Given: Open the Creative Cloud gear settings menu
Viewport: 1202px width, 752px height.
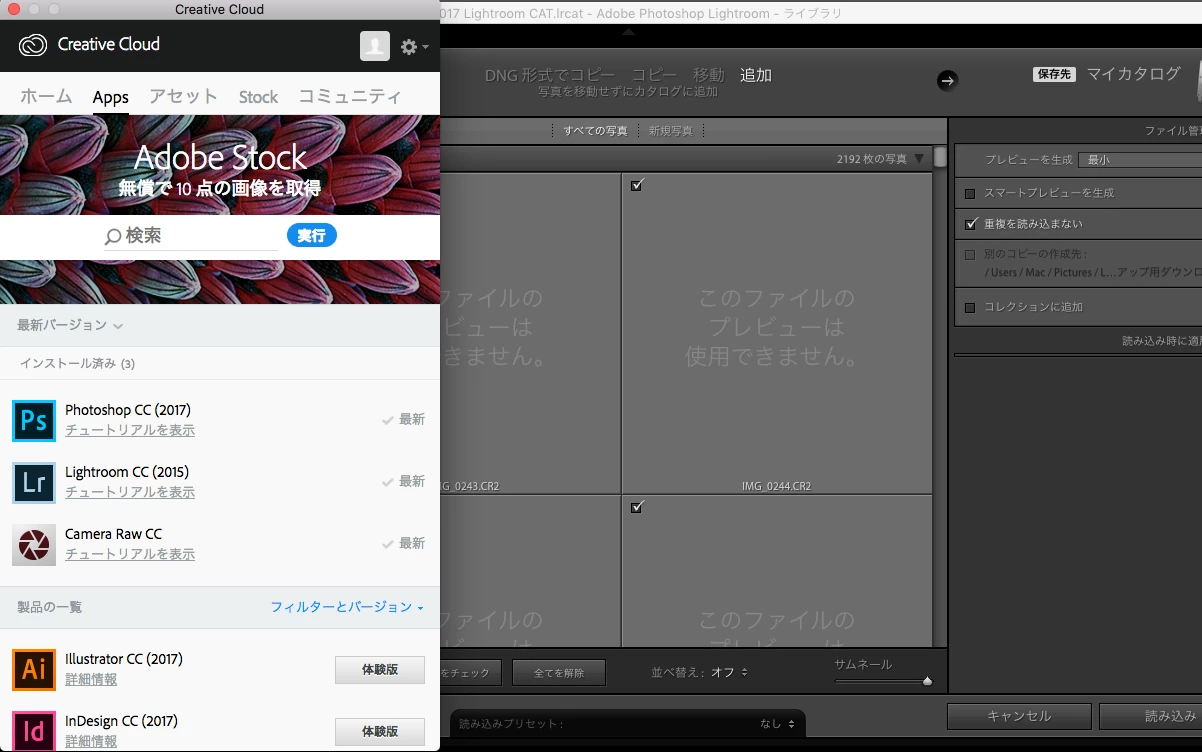Looking at the screenshot, I should (413, 47).
